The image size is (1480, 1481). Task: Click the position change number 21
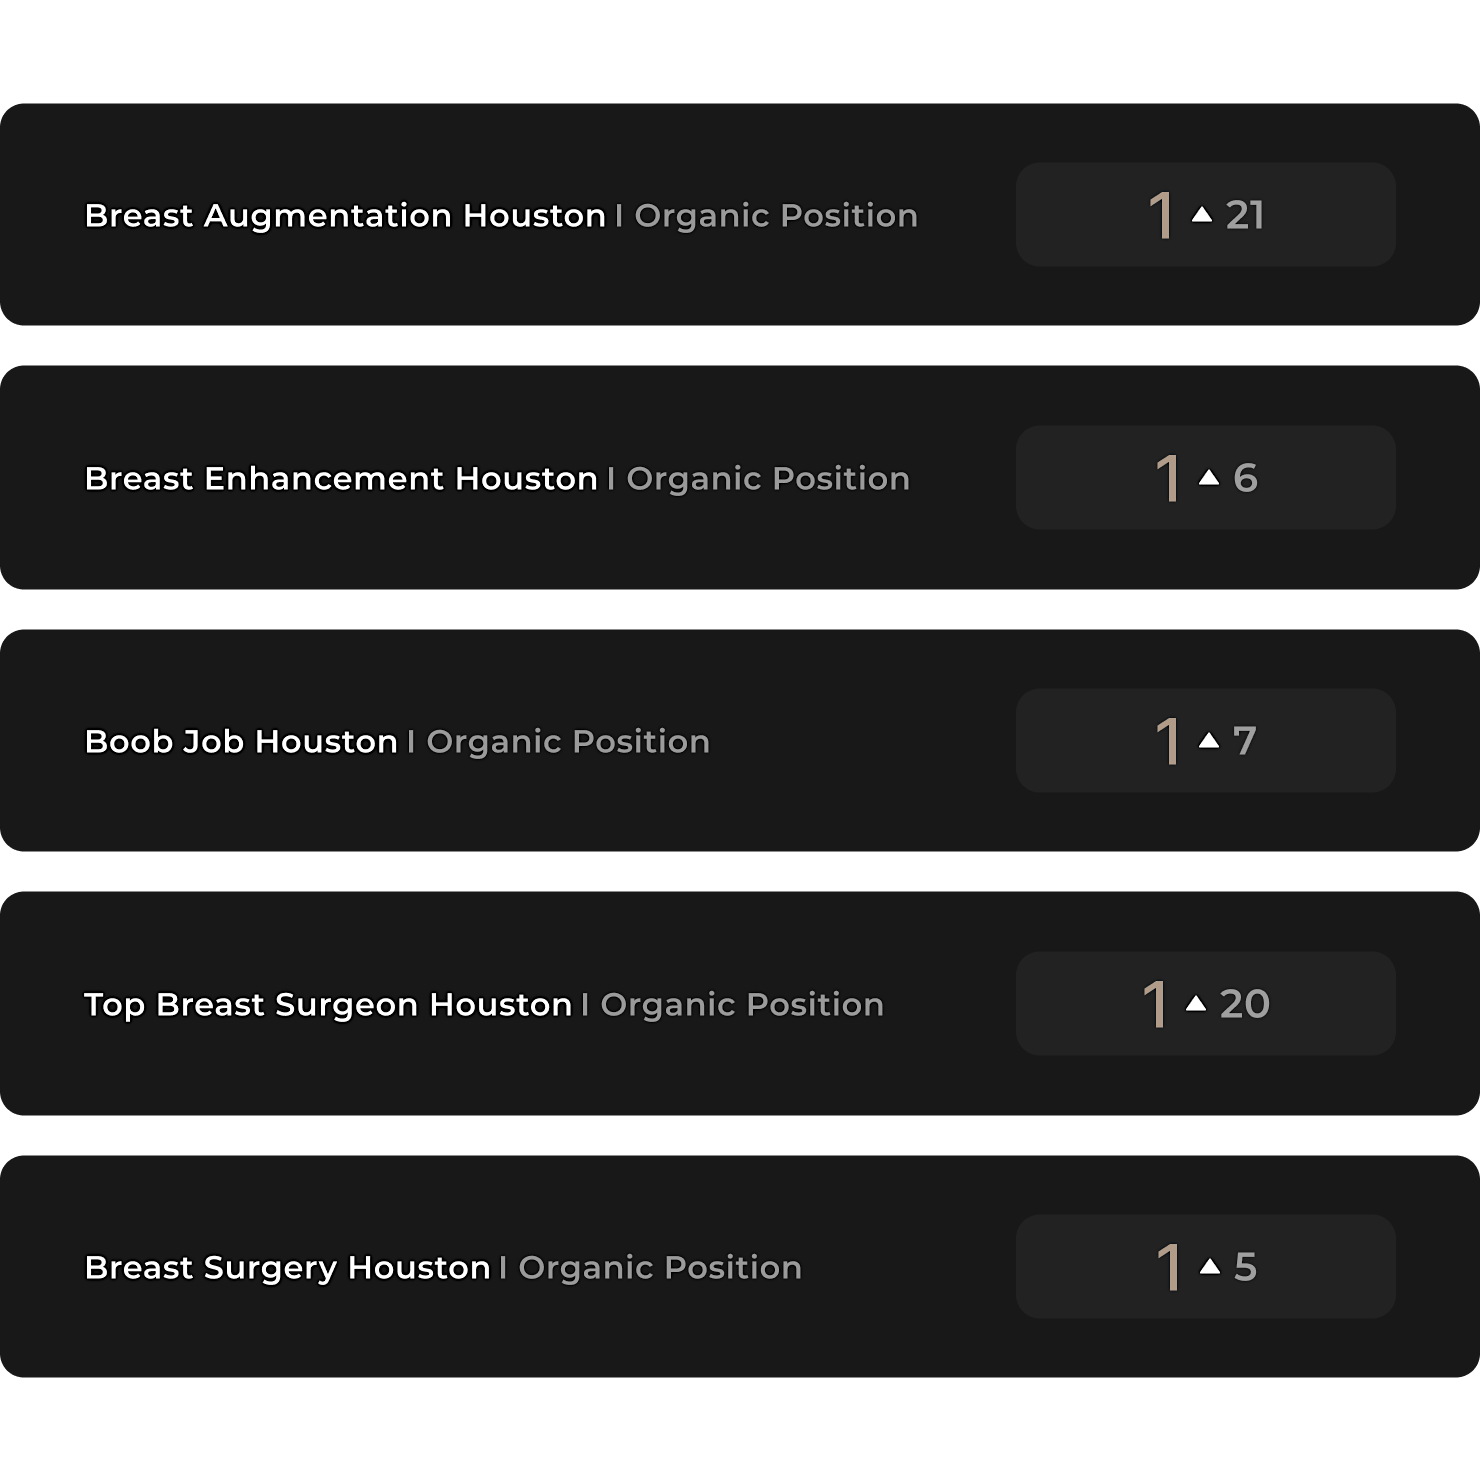click(1245, 215)
